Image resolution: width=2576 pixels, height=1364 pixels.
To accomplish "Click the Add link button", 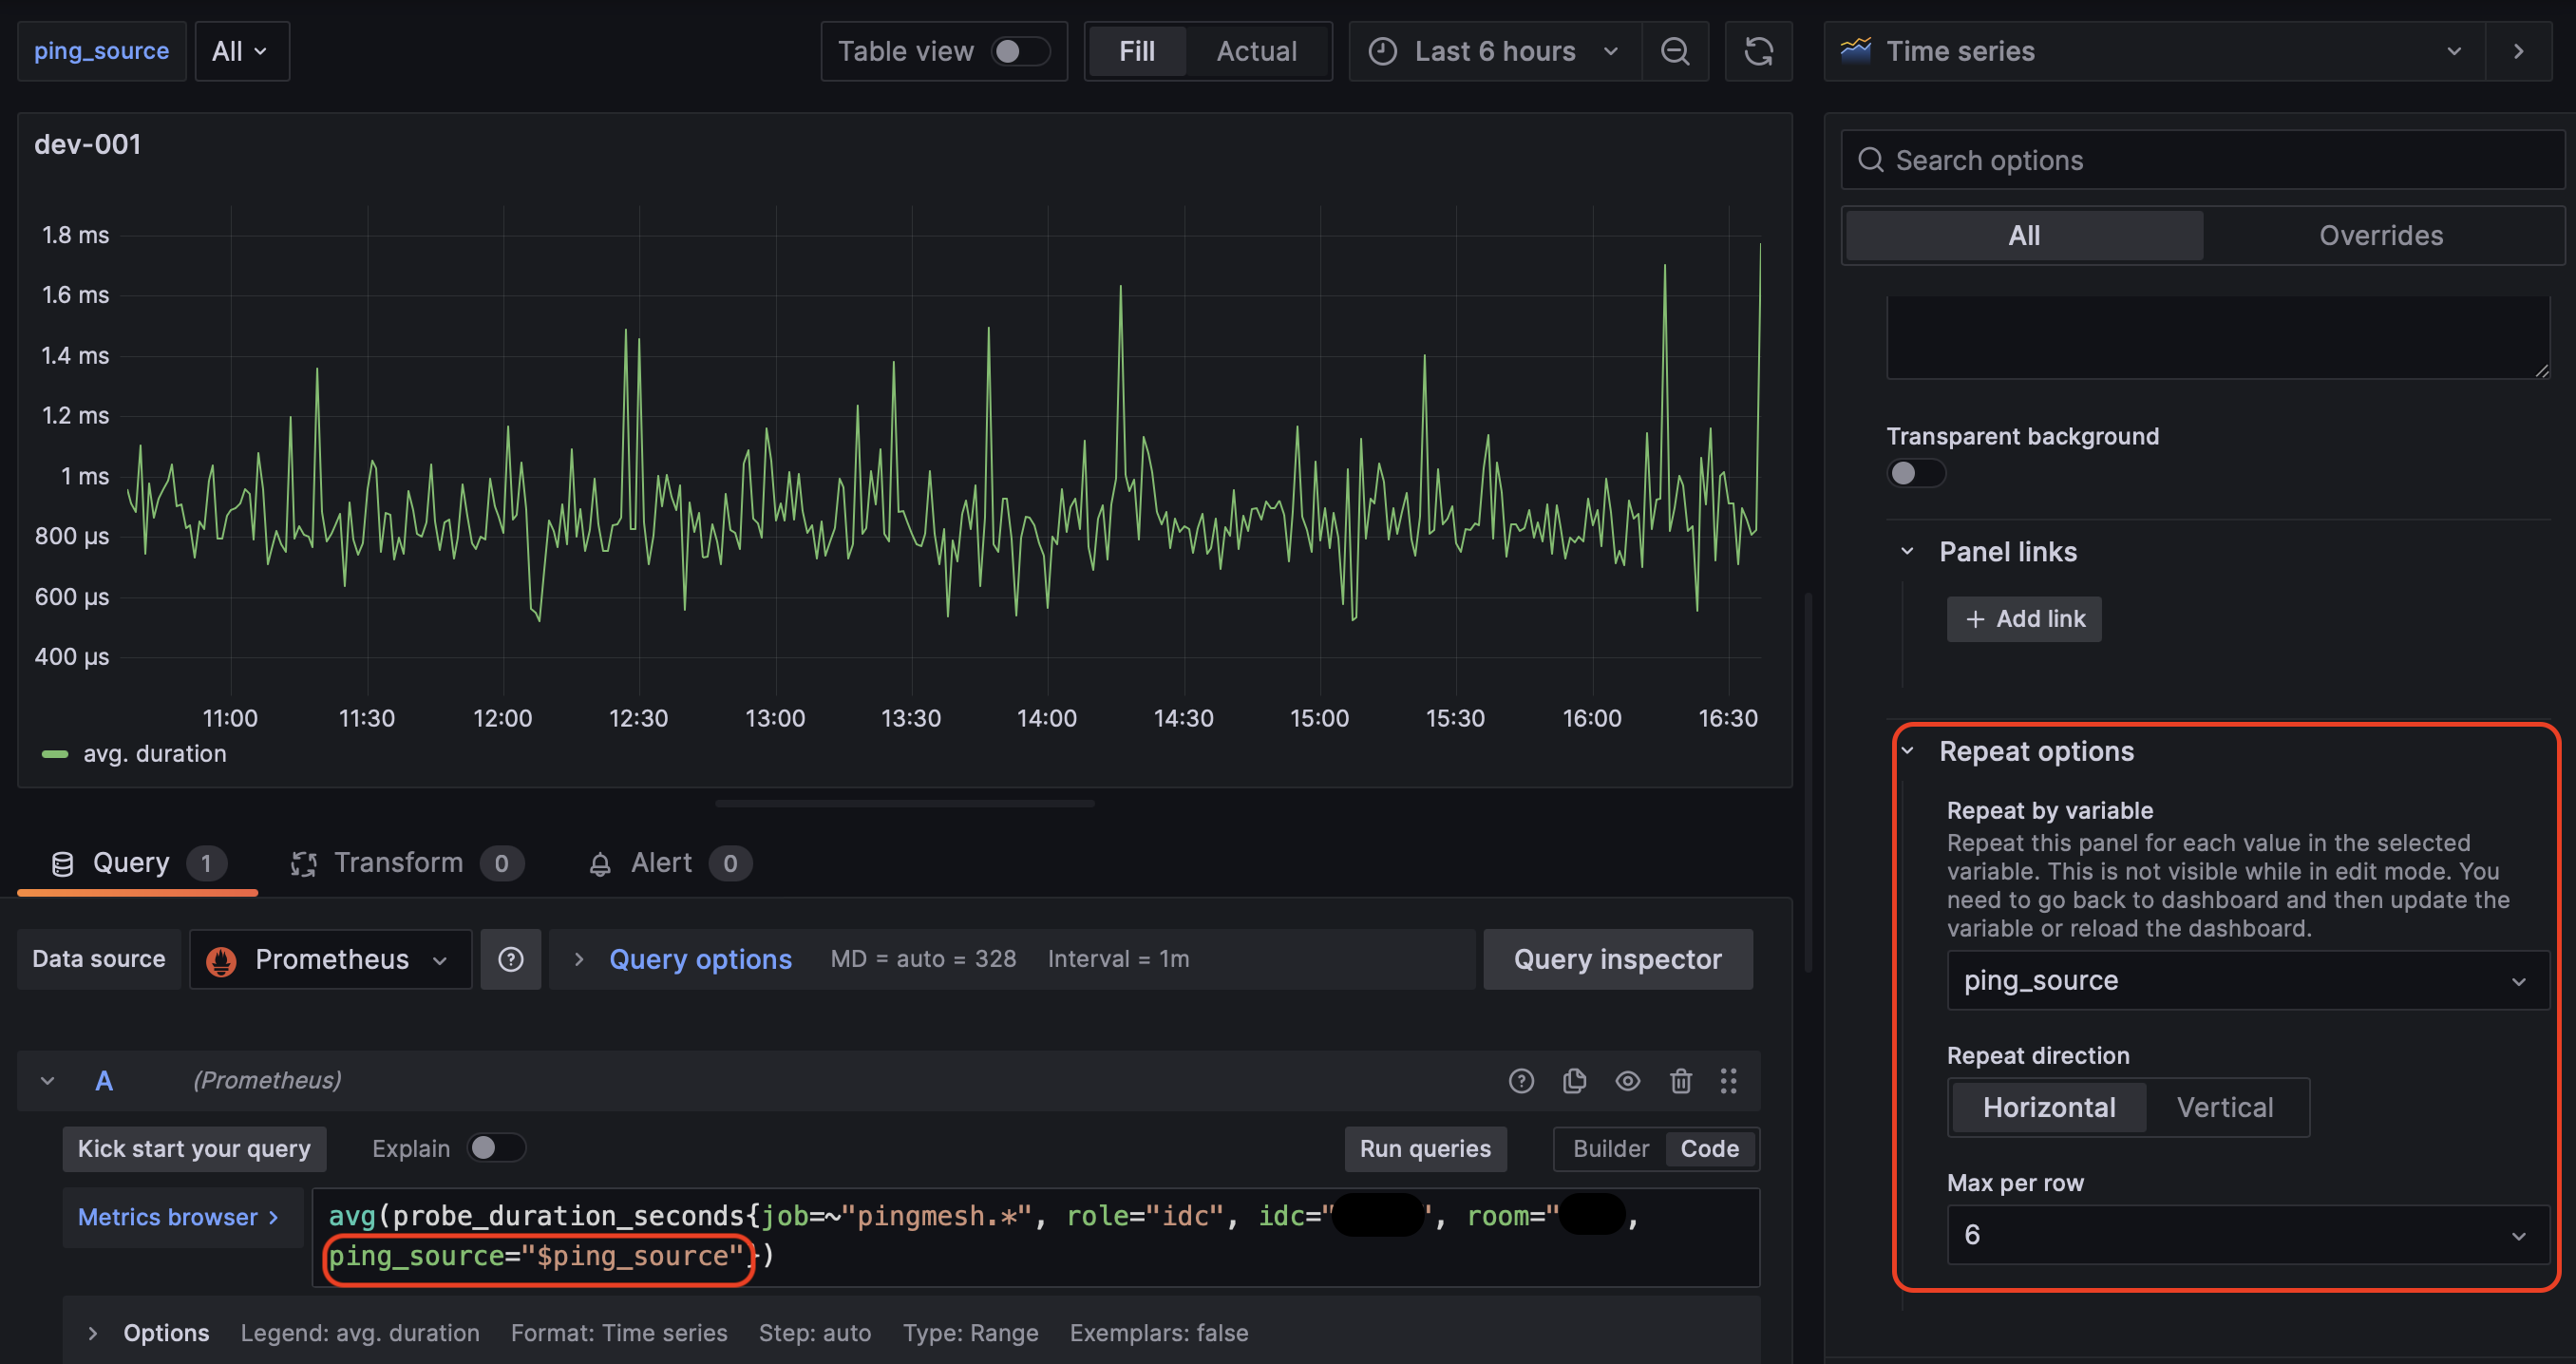I will point(2024,620).
